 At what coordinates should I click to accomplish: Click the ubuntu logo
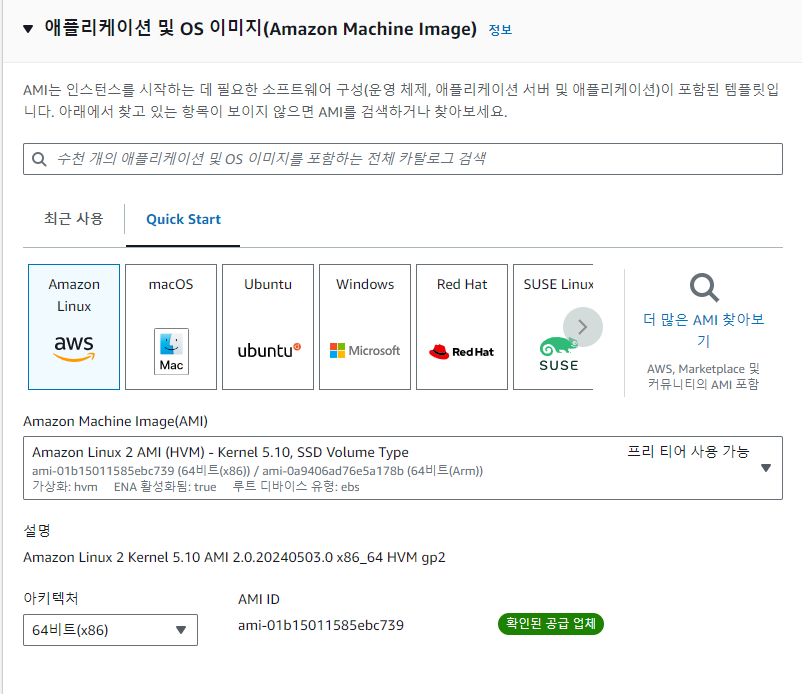(269, 351)
